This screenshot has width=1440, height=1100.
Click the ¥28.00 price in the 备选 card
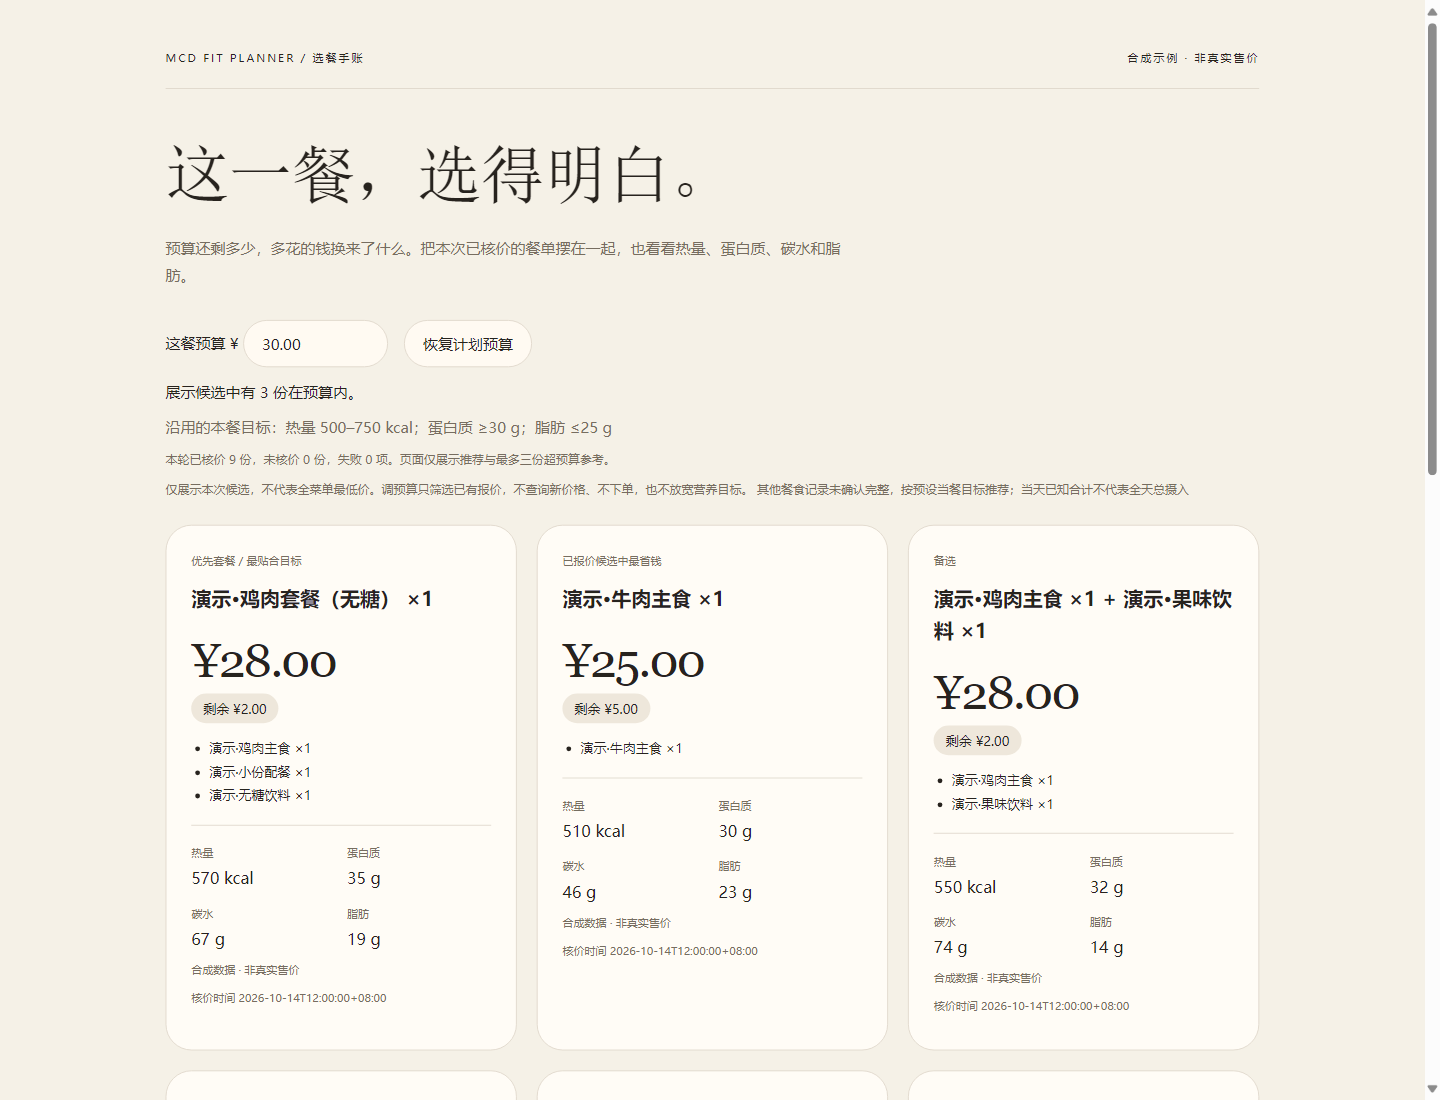(x=1007, y=694)
